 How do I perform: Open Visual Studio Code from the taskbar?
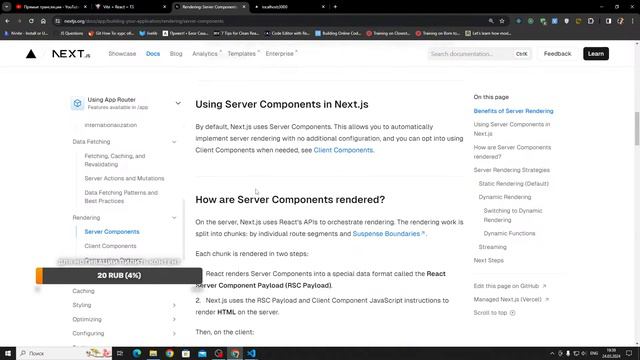coord(251,353)
